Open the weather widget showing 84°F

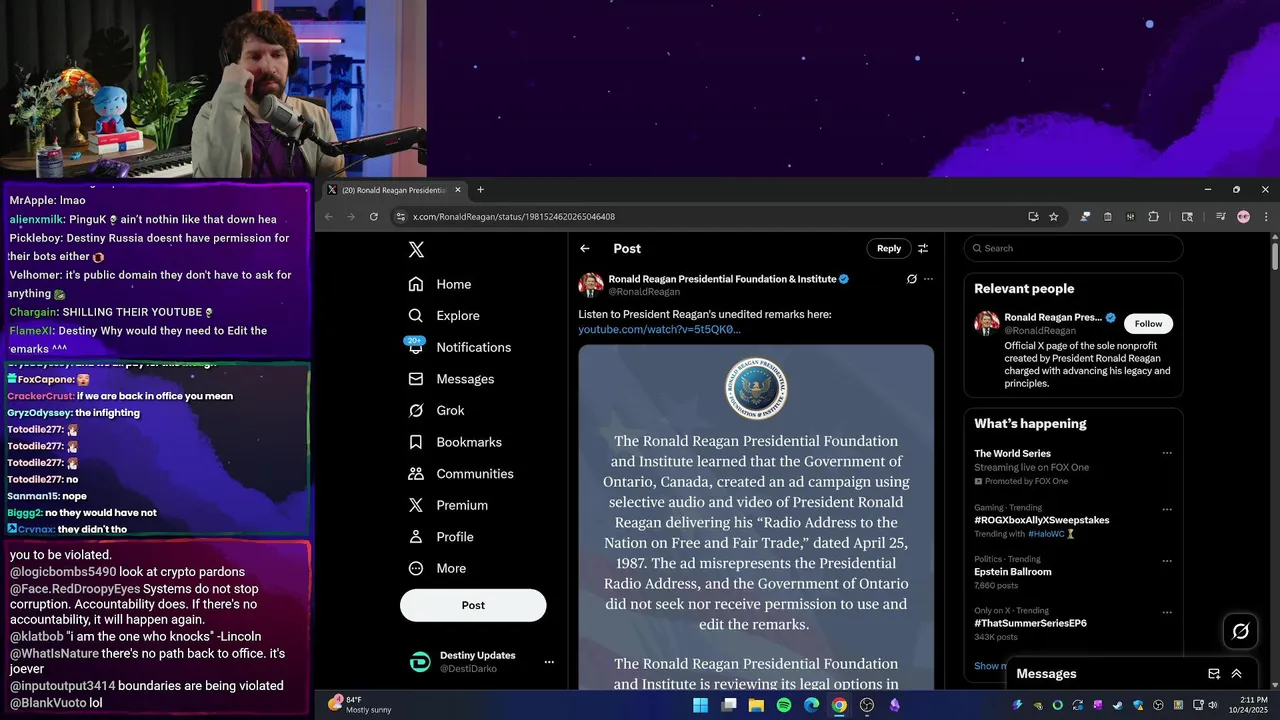[x=360, y=704]
